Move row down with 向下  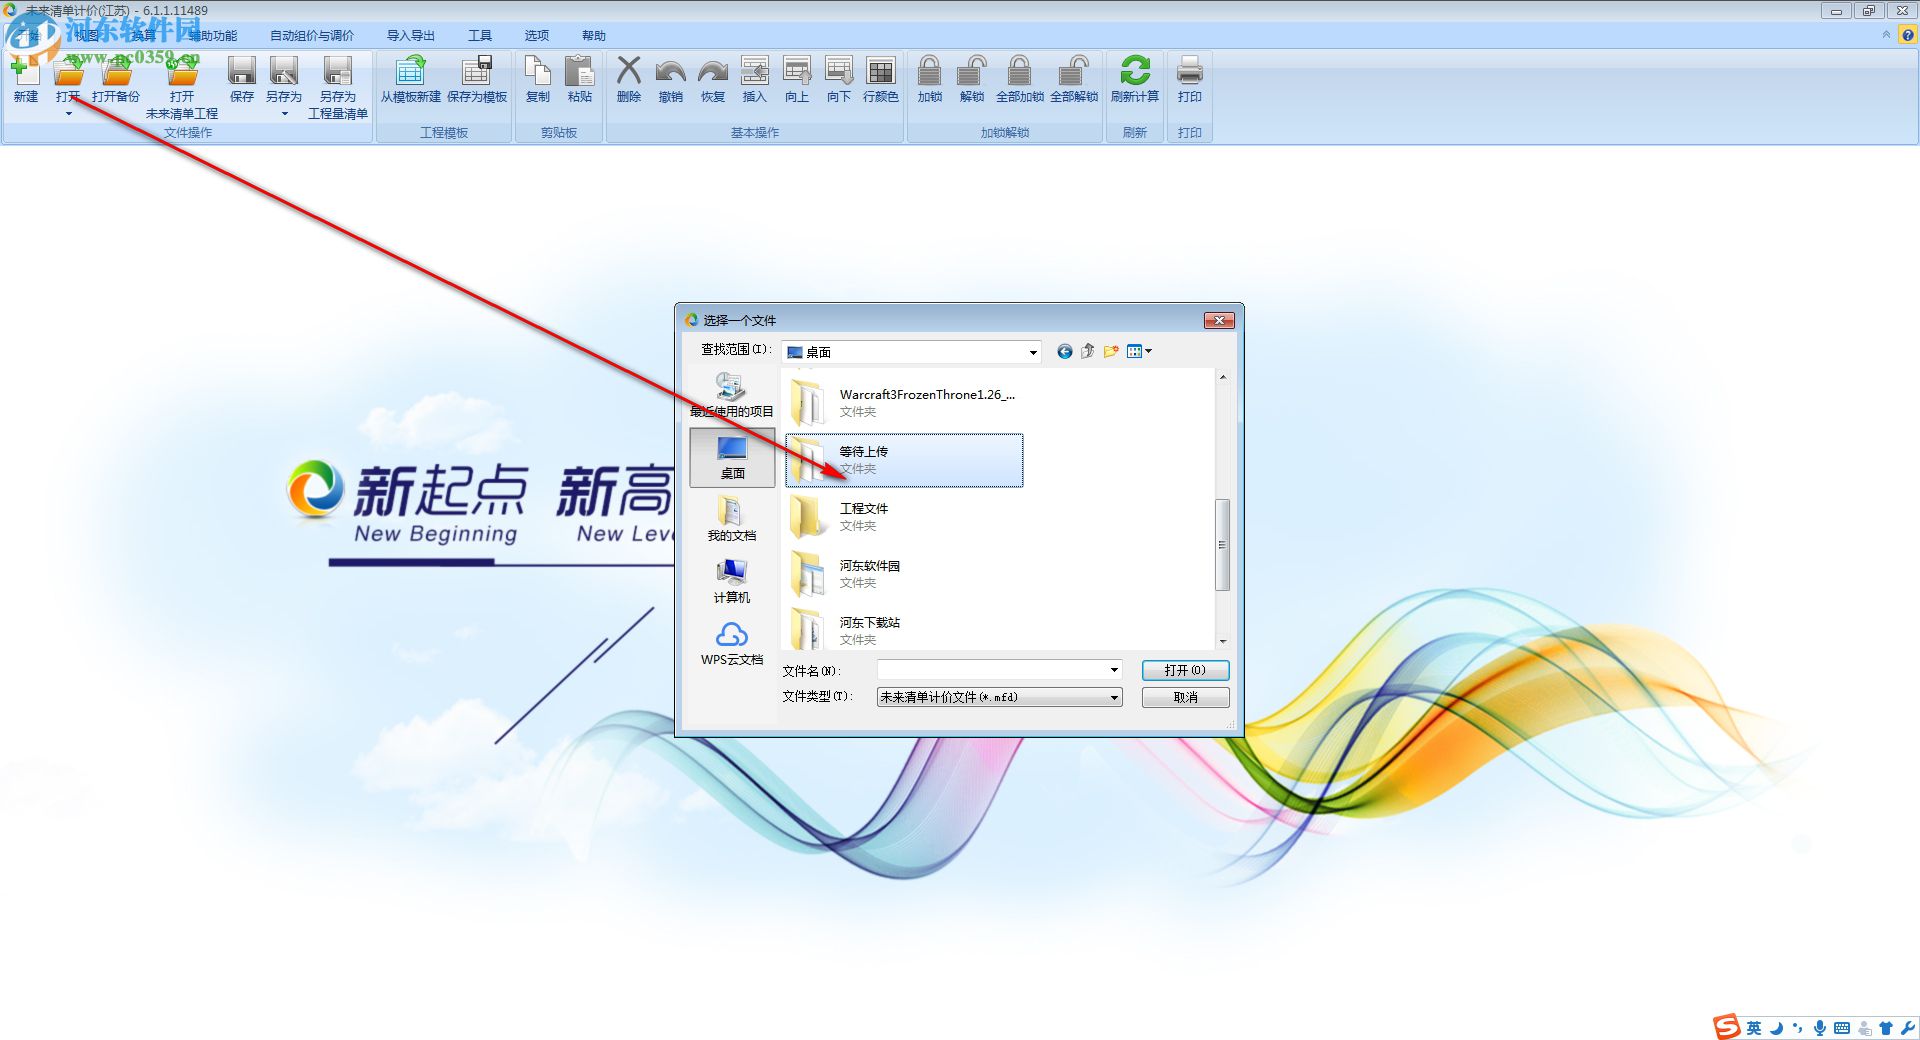(x=839, y=79)
